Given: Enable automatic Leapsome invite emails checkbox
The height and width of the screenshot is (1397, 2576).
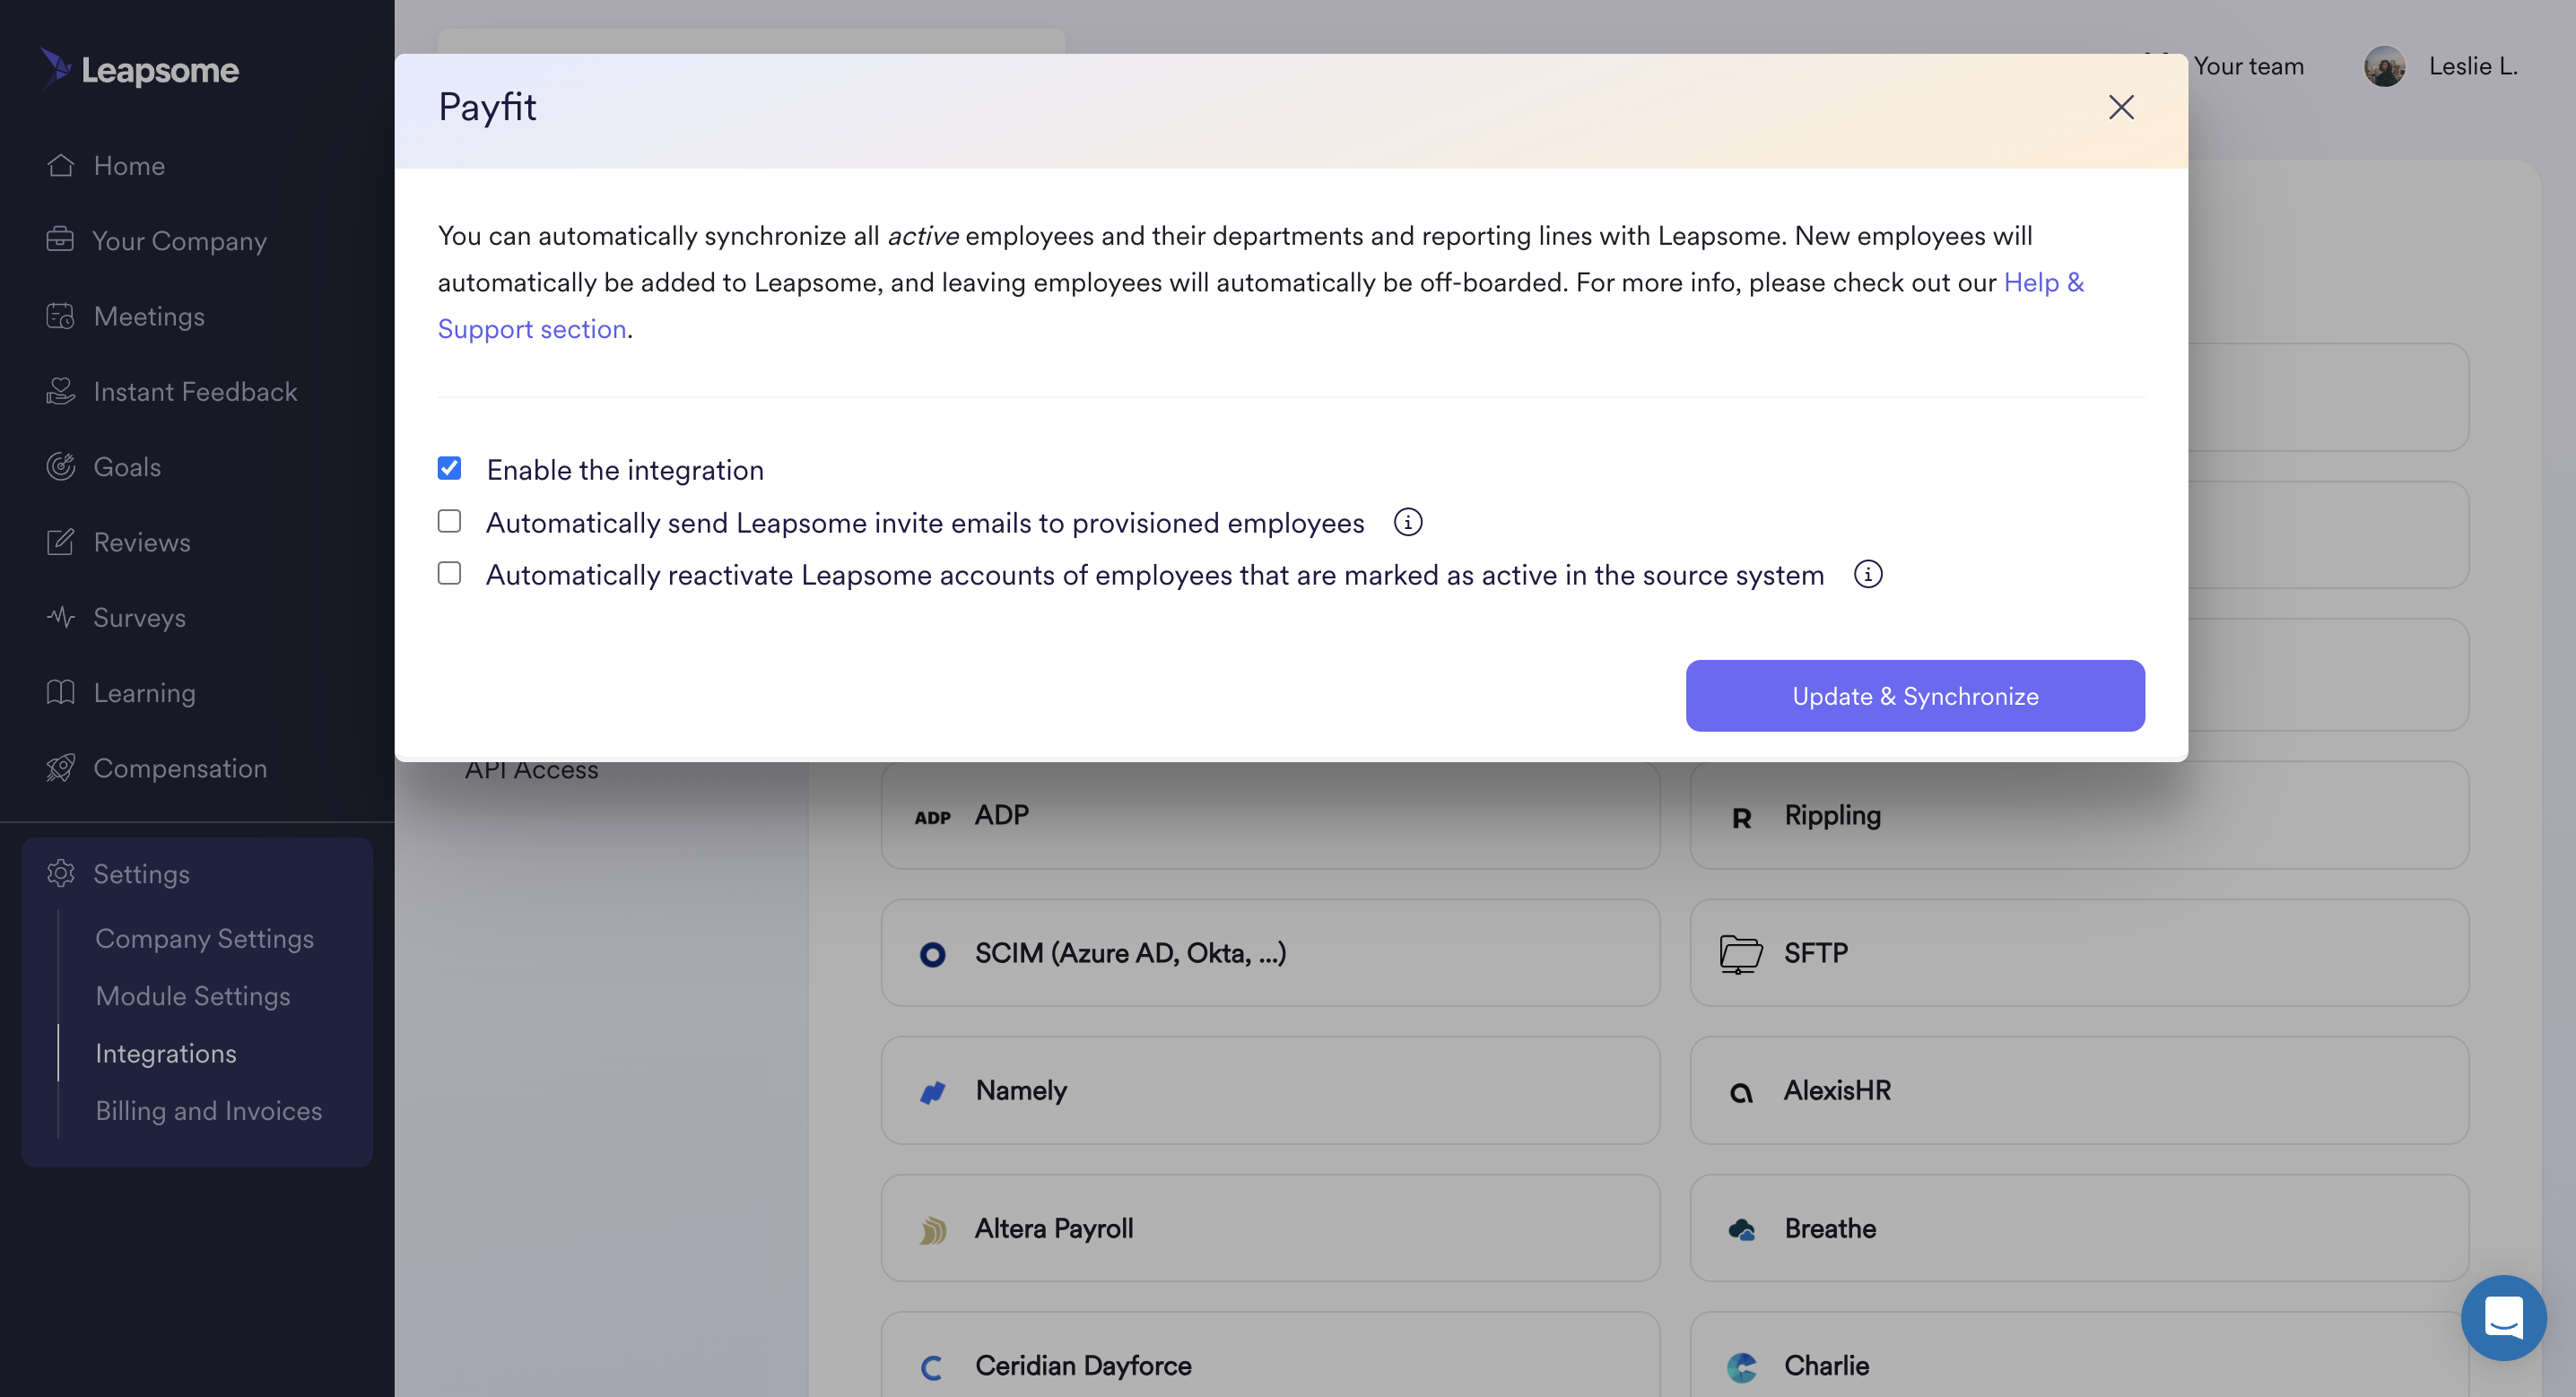Looking at the screenshot, I should [x=449, y=521].
